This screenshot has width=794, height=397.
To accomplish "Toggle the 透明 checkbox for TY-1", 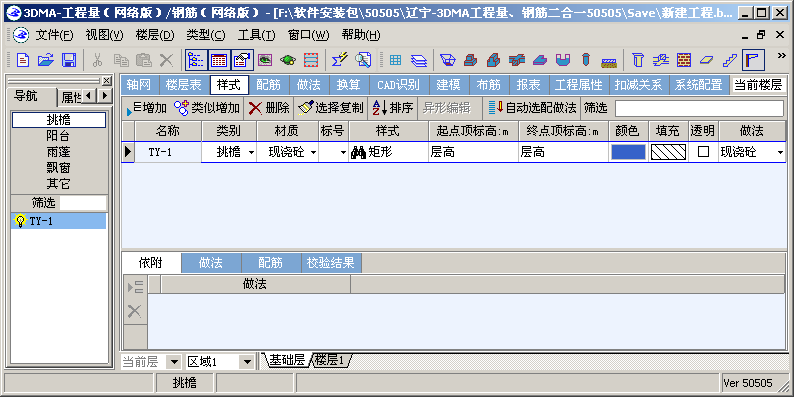I will pyautogui.click(x=703, y=152).
